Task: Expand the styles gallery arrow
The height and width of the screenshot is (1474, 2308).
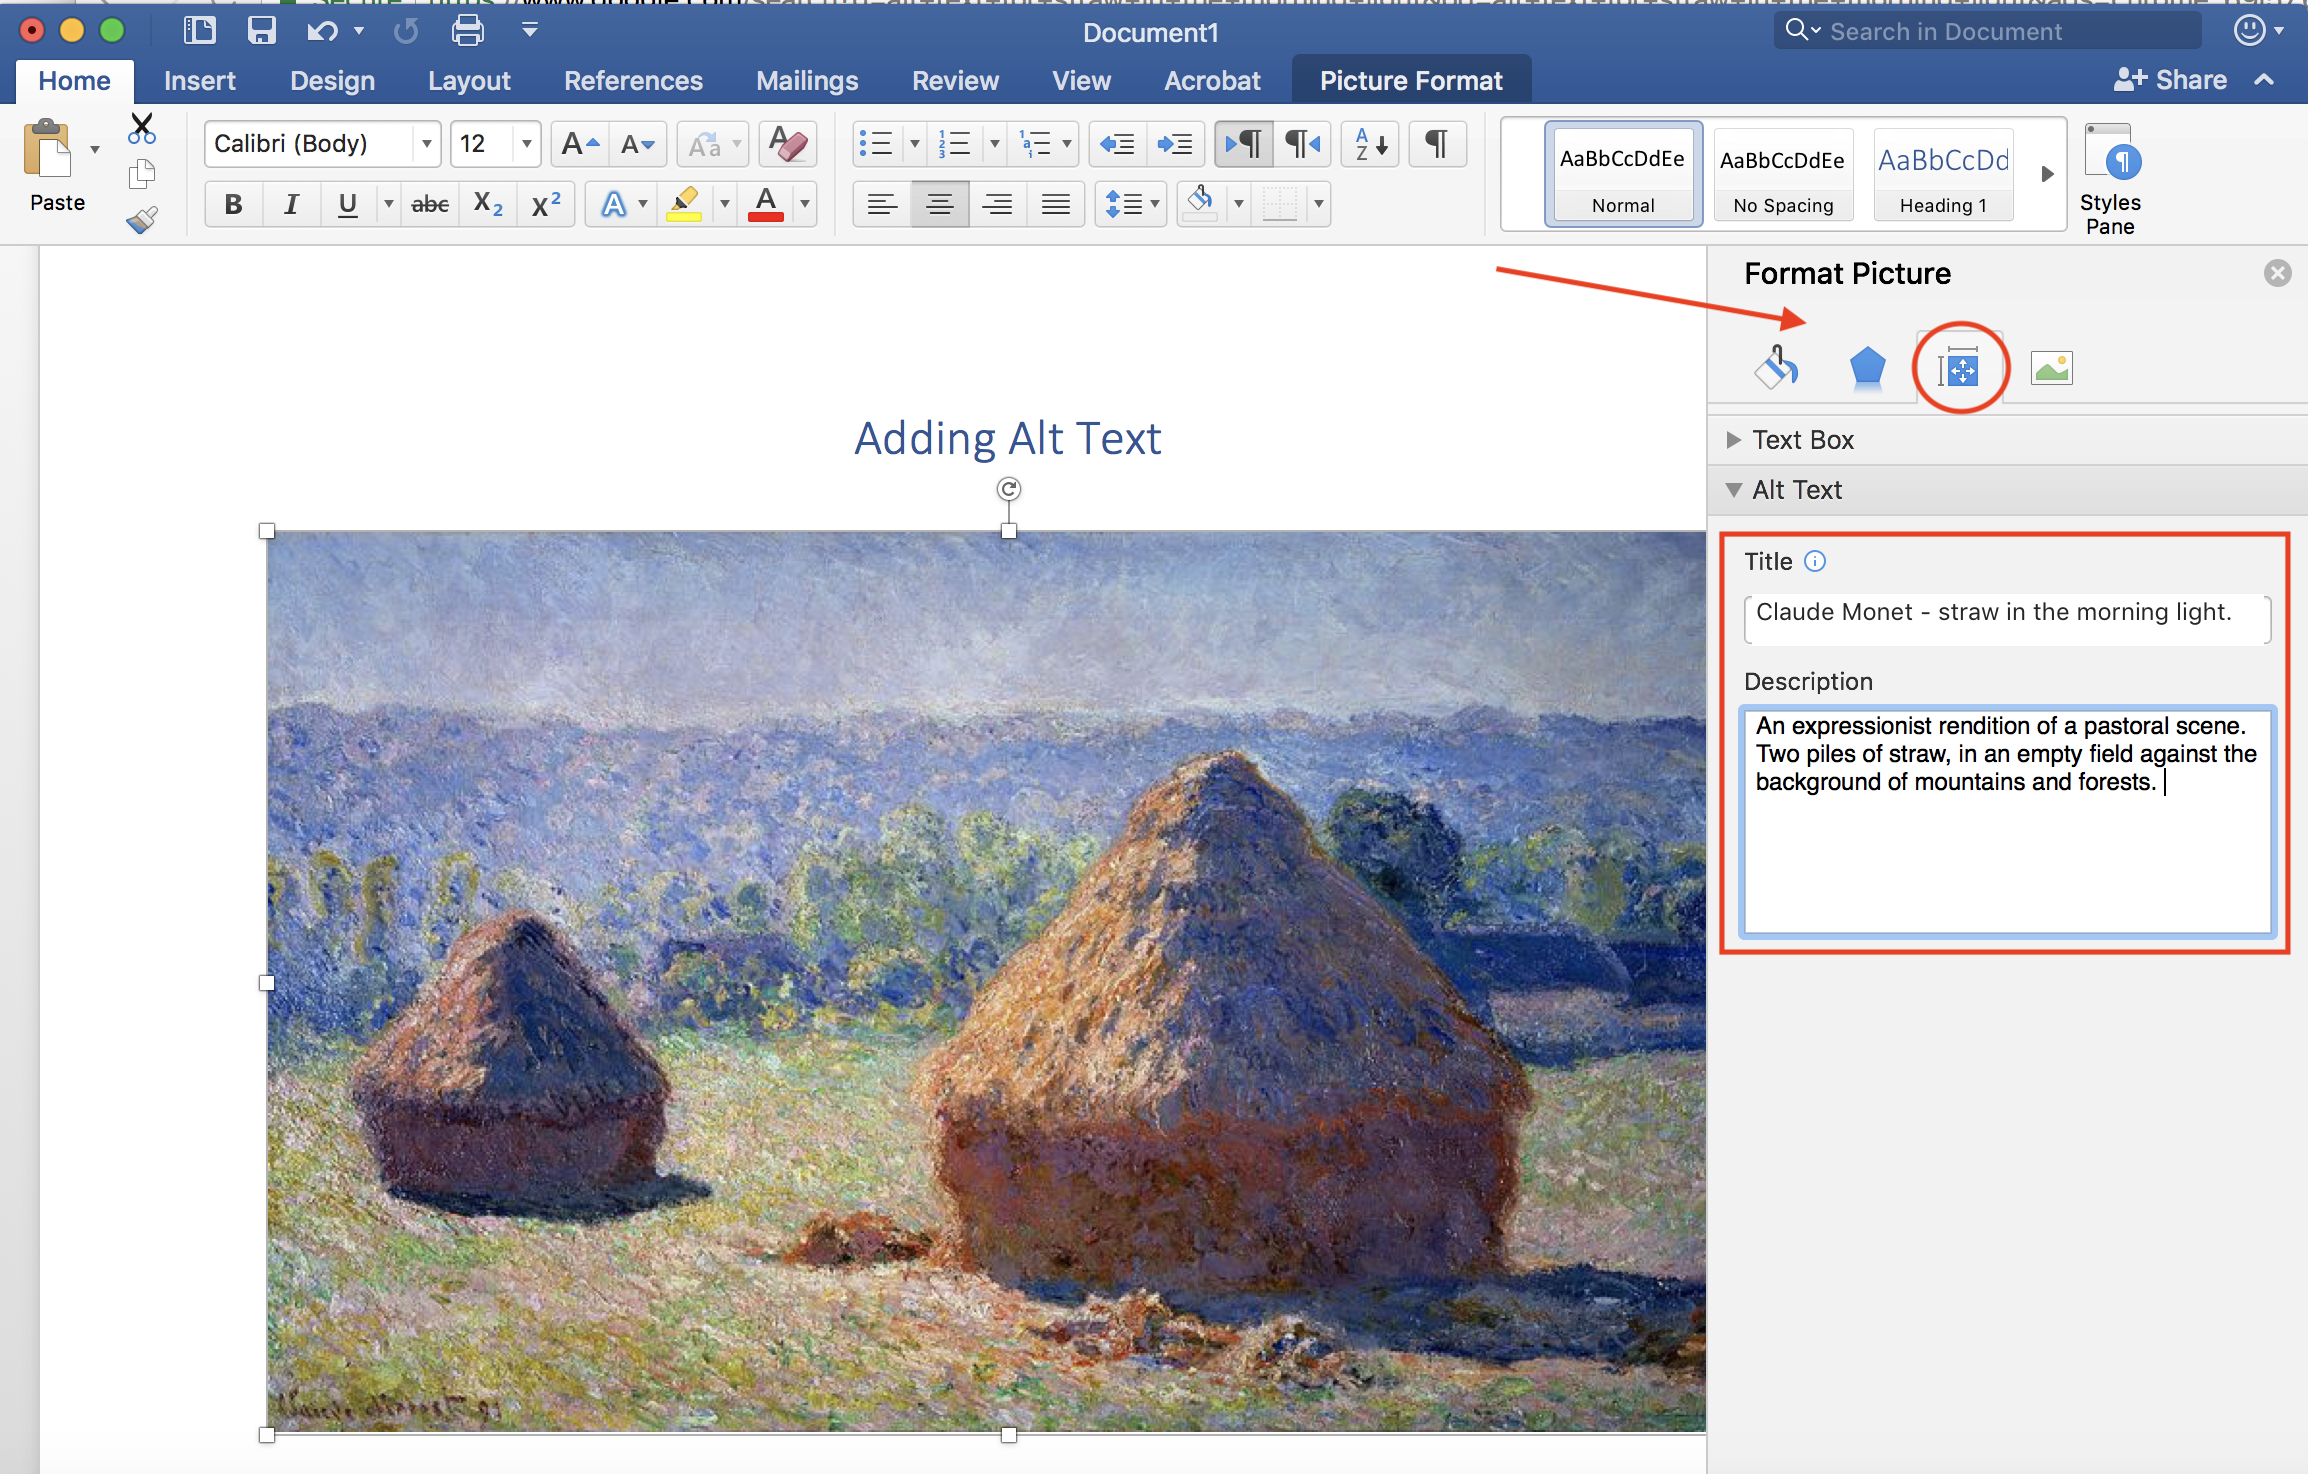Action: pos(2047,174)
